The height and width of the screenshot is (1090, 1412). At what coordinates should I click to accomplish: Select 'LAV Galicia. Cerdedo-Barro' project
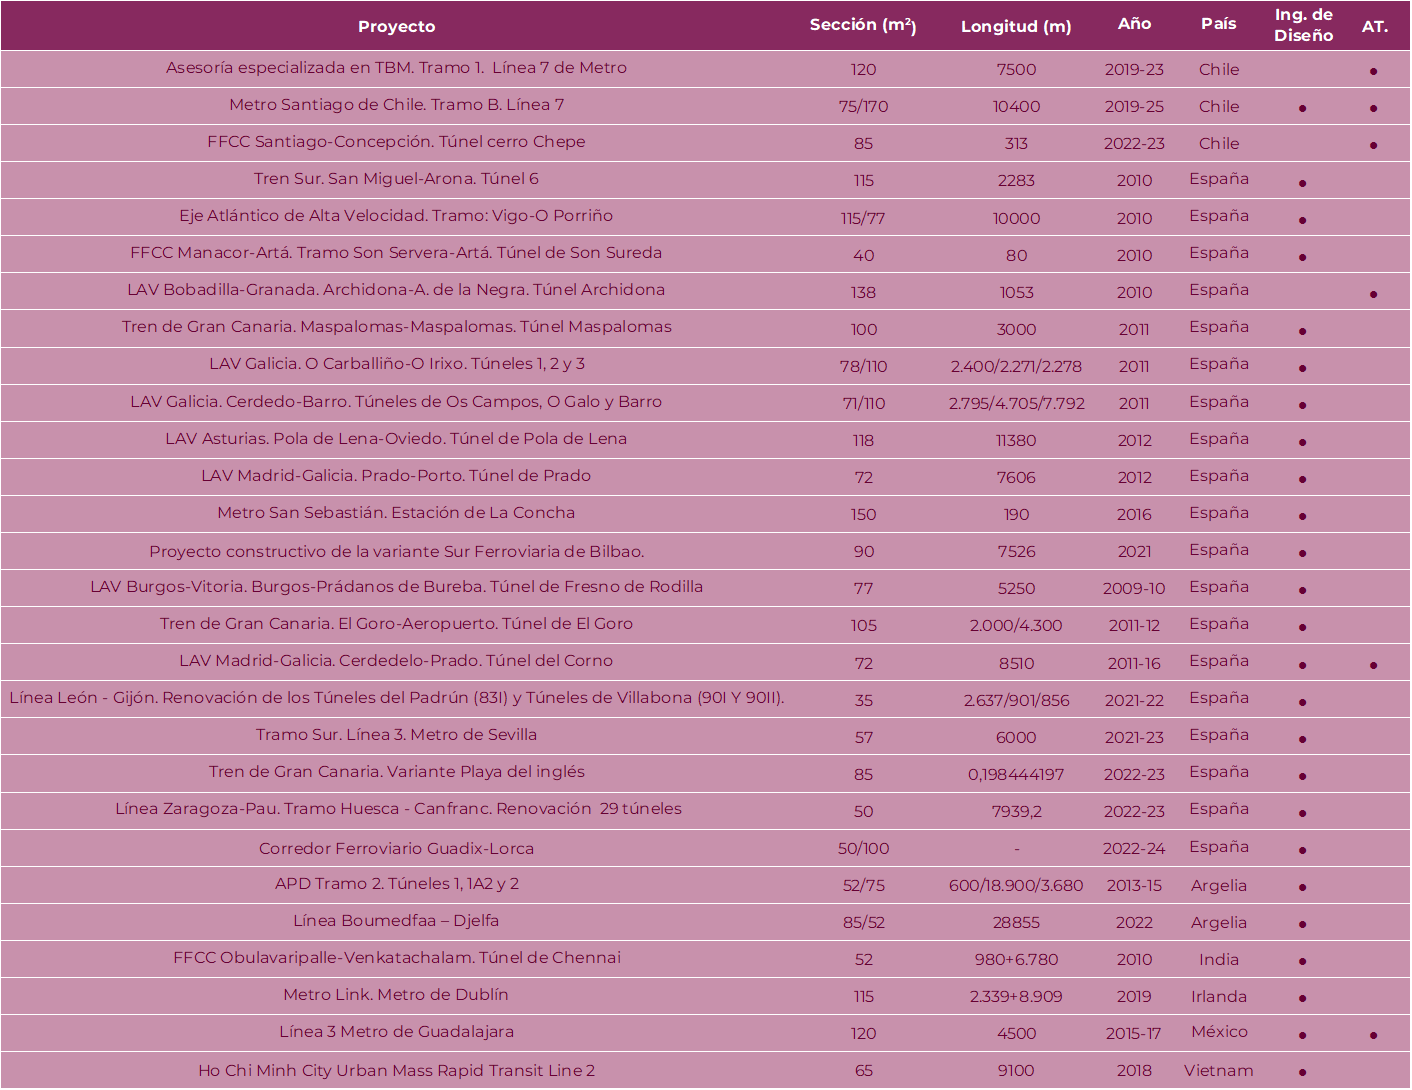coord(396,402)
